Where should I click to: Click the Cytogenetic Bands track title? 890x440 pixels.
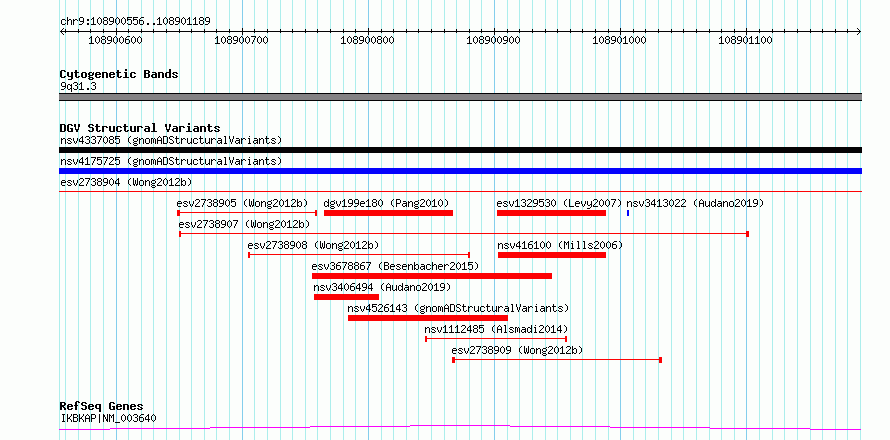[x=119, y=74]
